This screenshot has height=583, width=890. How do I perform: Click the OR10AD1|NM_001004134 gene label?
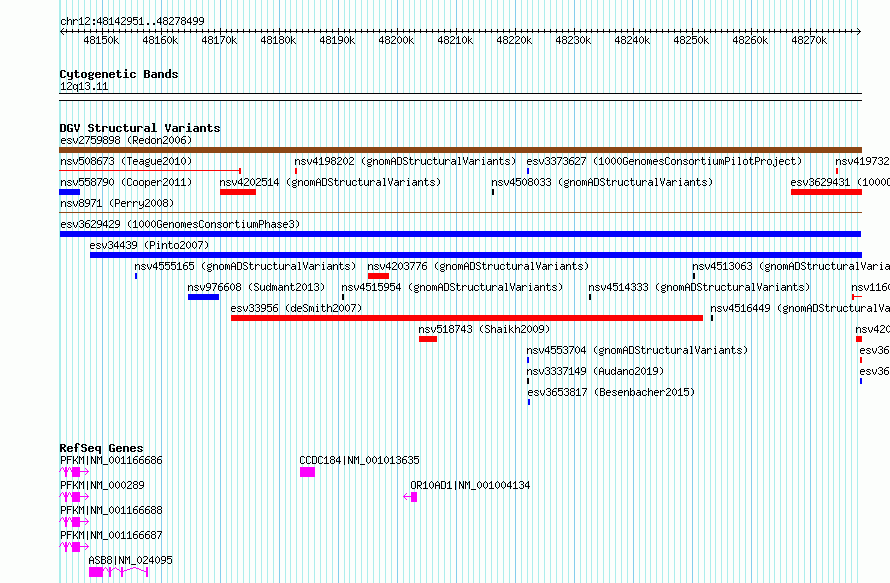pos(470,485)
